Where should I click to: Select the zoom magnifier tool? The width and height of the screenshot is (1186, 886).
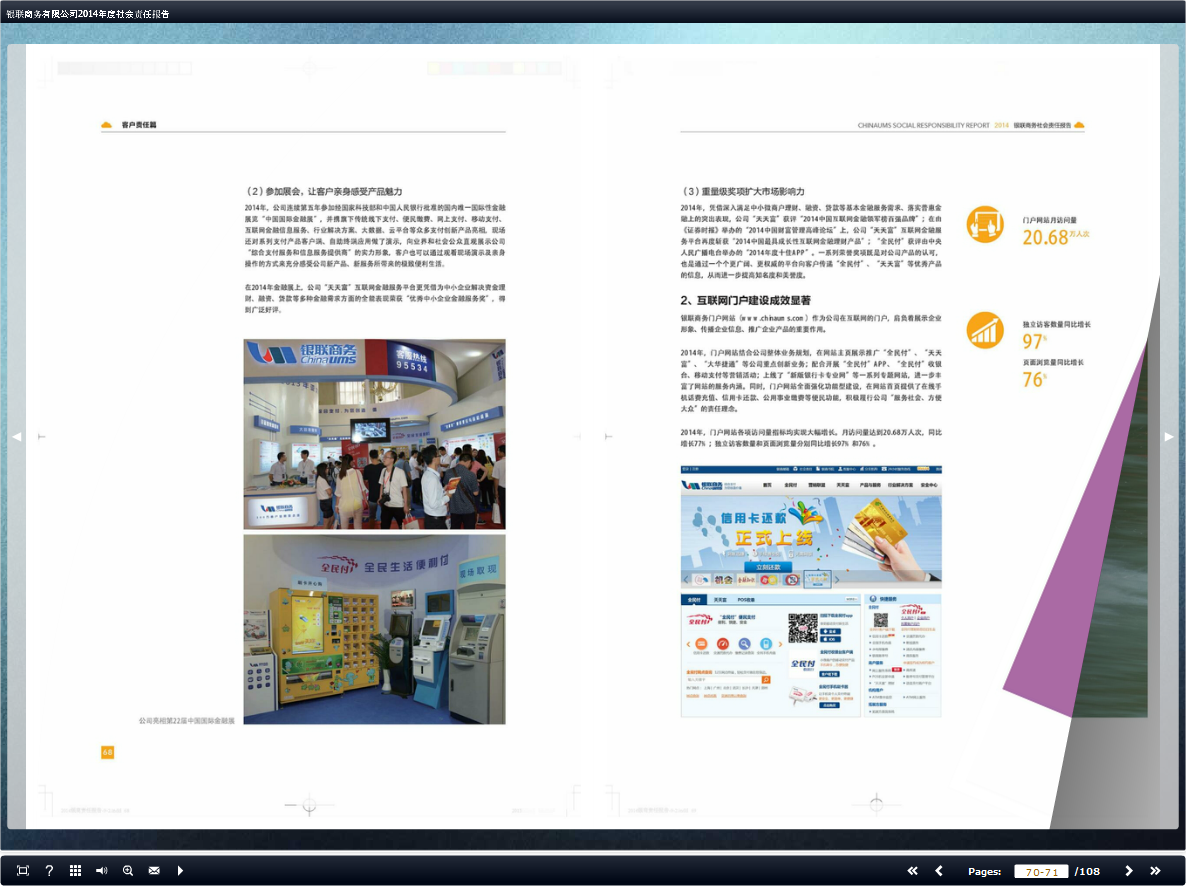128,871
